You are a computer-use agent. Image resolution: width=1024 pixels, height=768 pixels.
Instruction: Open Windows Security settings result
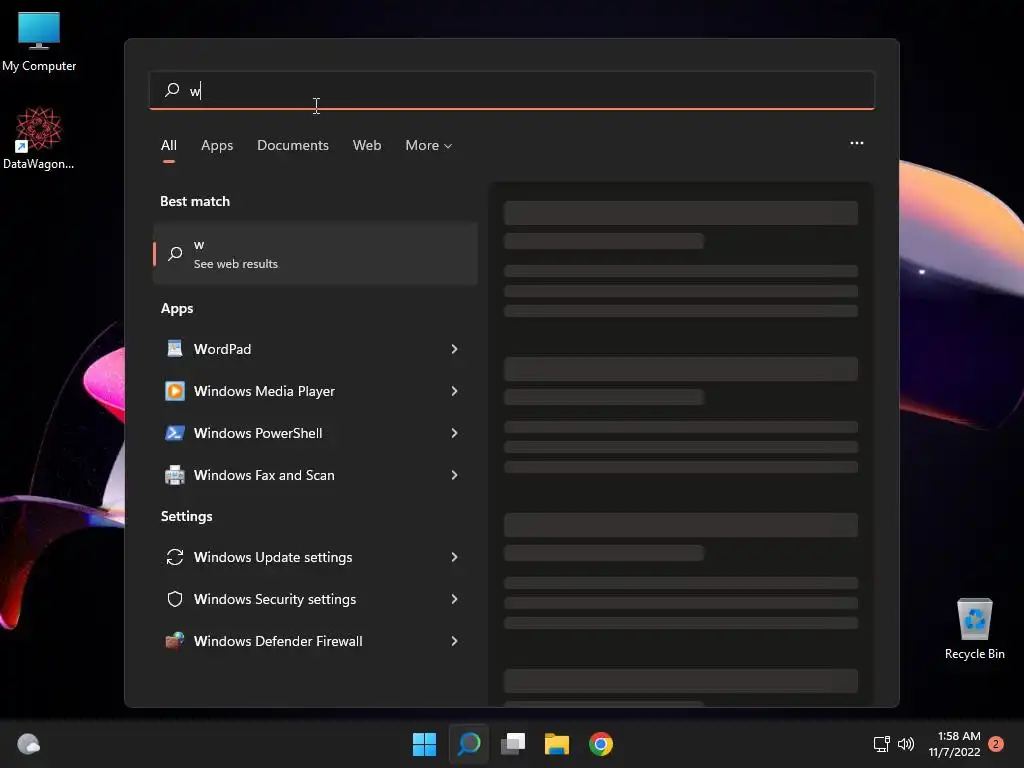click(313, 599)
